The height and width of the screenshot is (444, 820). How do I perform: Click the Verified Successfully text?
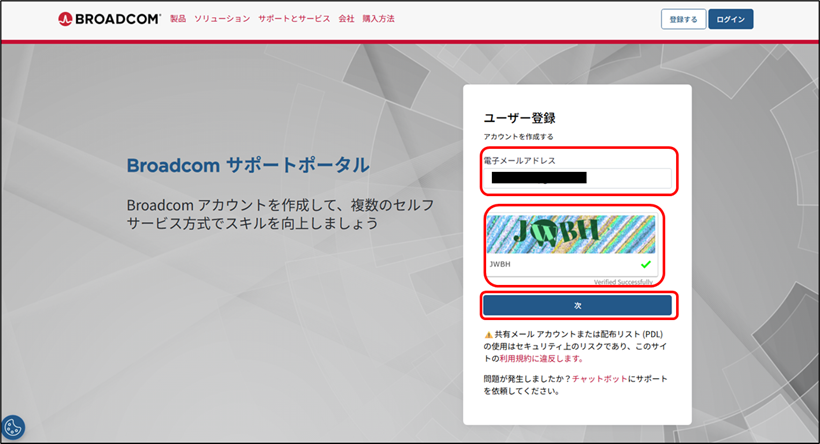point(623,282)
